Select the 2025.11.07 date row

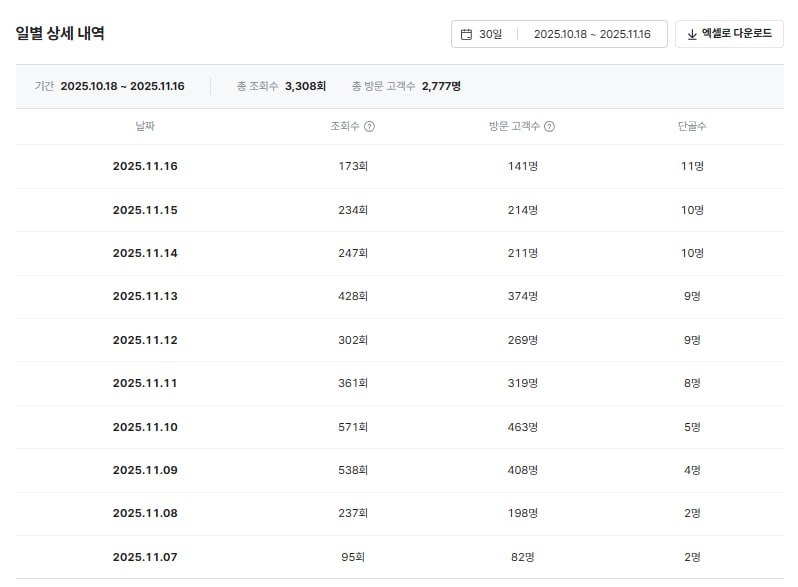(x=145, y=557)
